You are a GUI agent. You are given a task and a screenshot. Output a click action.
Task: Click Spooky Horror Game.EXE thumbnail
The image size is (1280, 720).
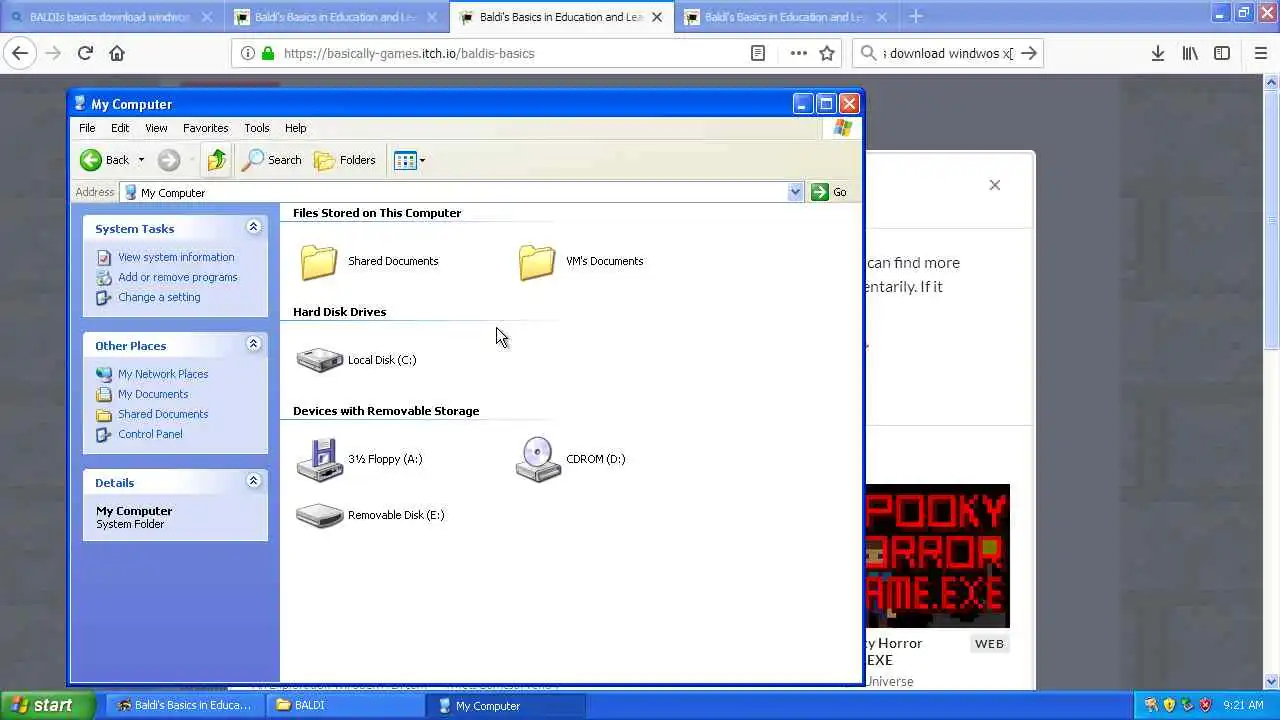point(937,556)
